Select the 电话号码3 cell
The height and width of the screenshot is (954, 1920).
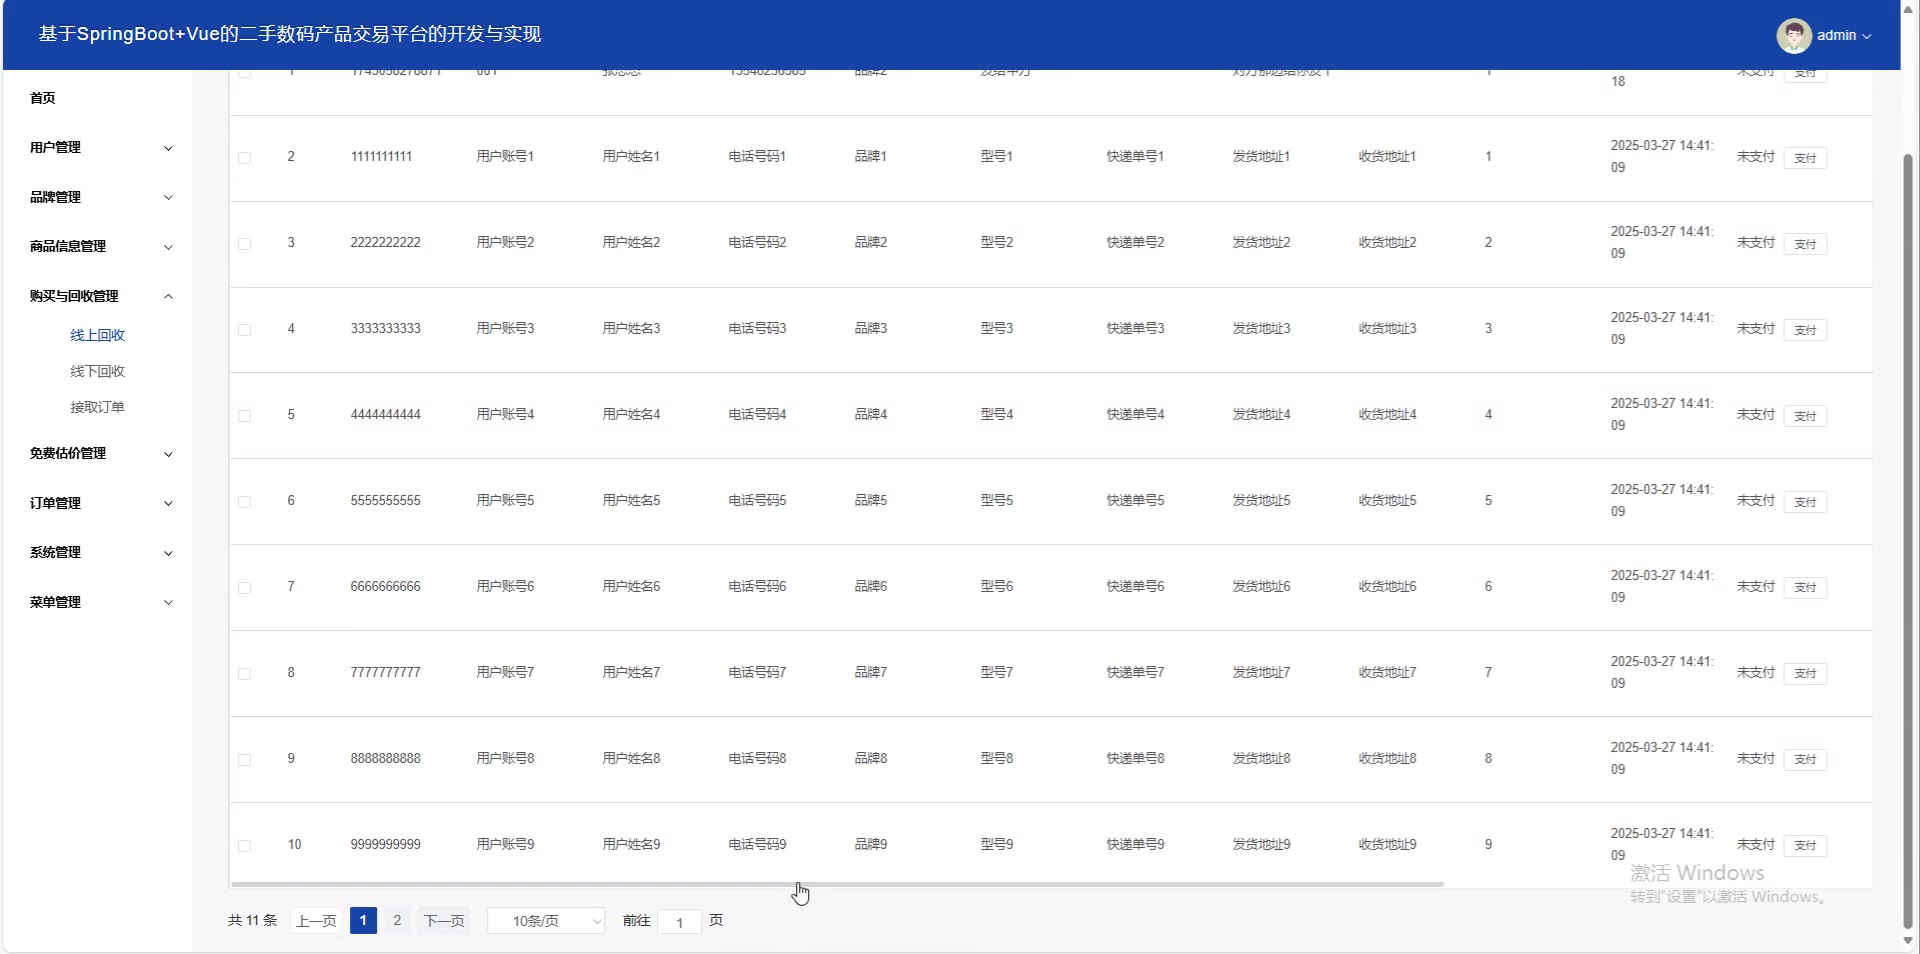tap(757, 329)
